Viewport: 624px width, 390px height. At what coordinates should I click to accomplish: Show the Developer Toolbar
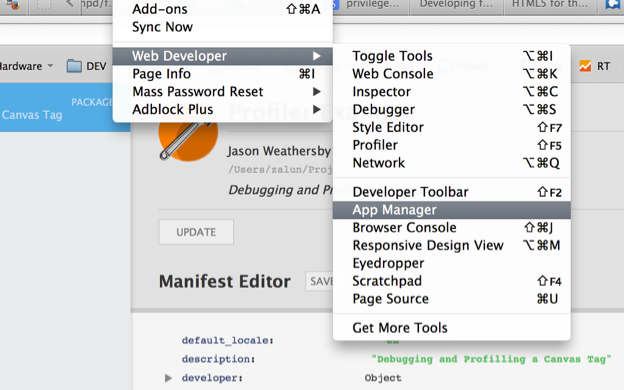pos(452,192)
